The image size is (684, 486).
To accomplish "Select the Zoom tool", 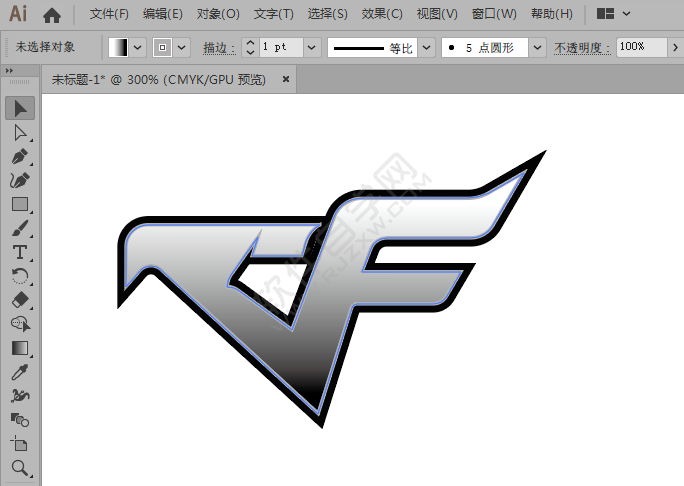I will click(x=20, y=468).
